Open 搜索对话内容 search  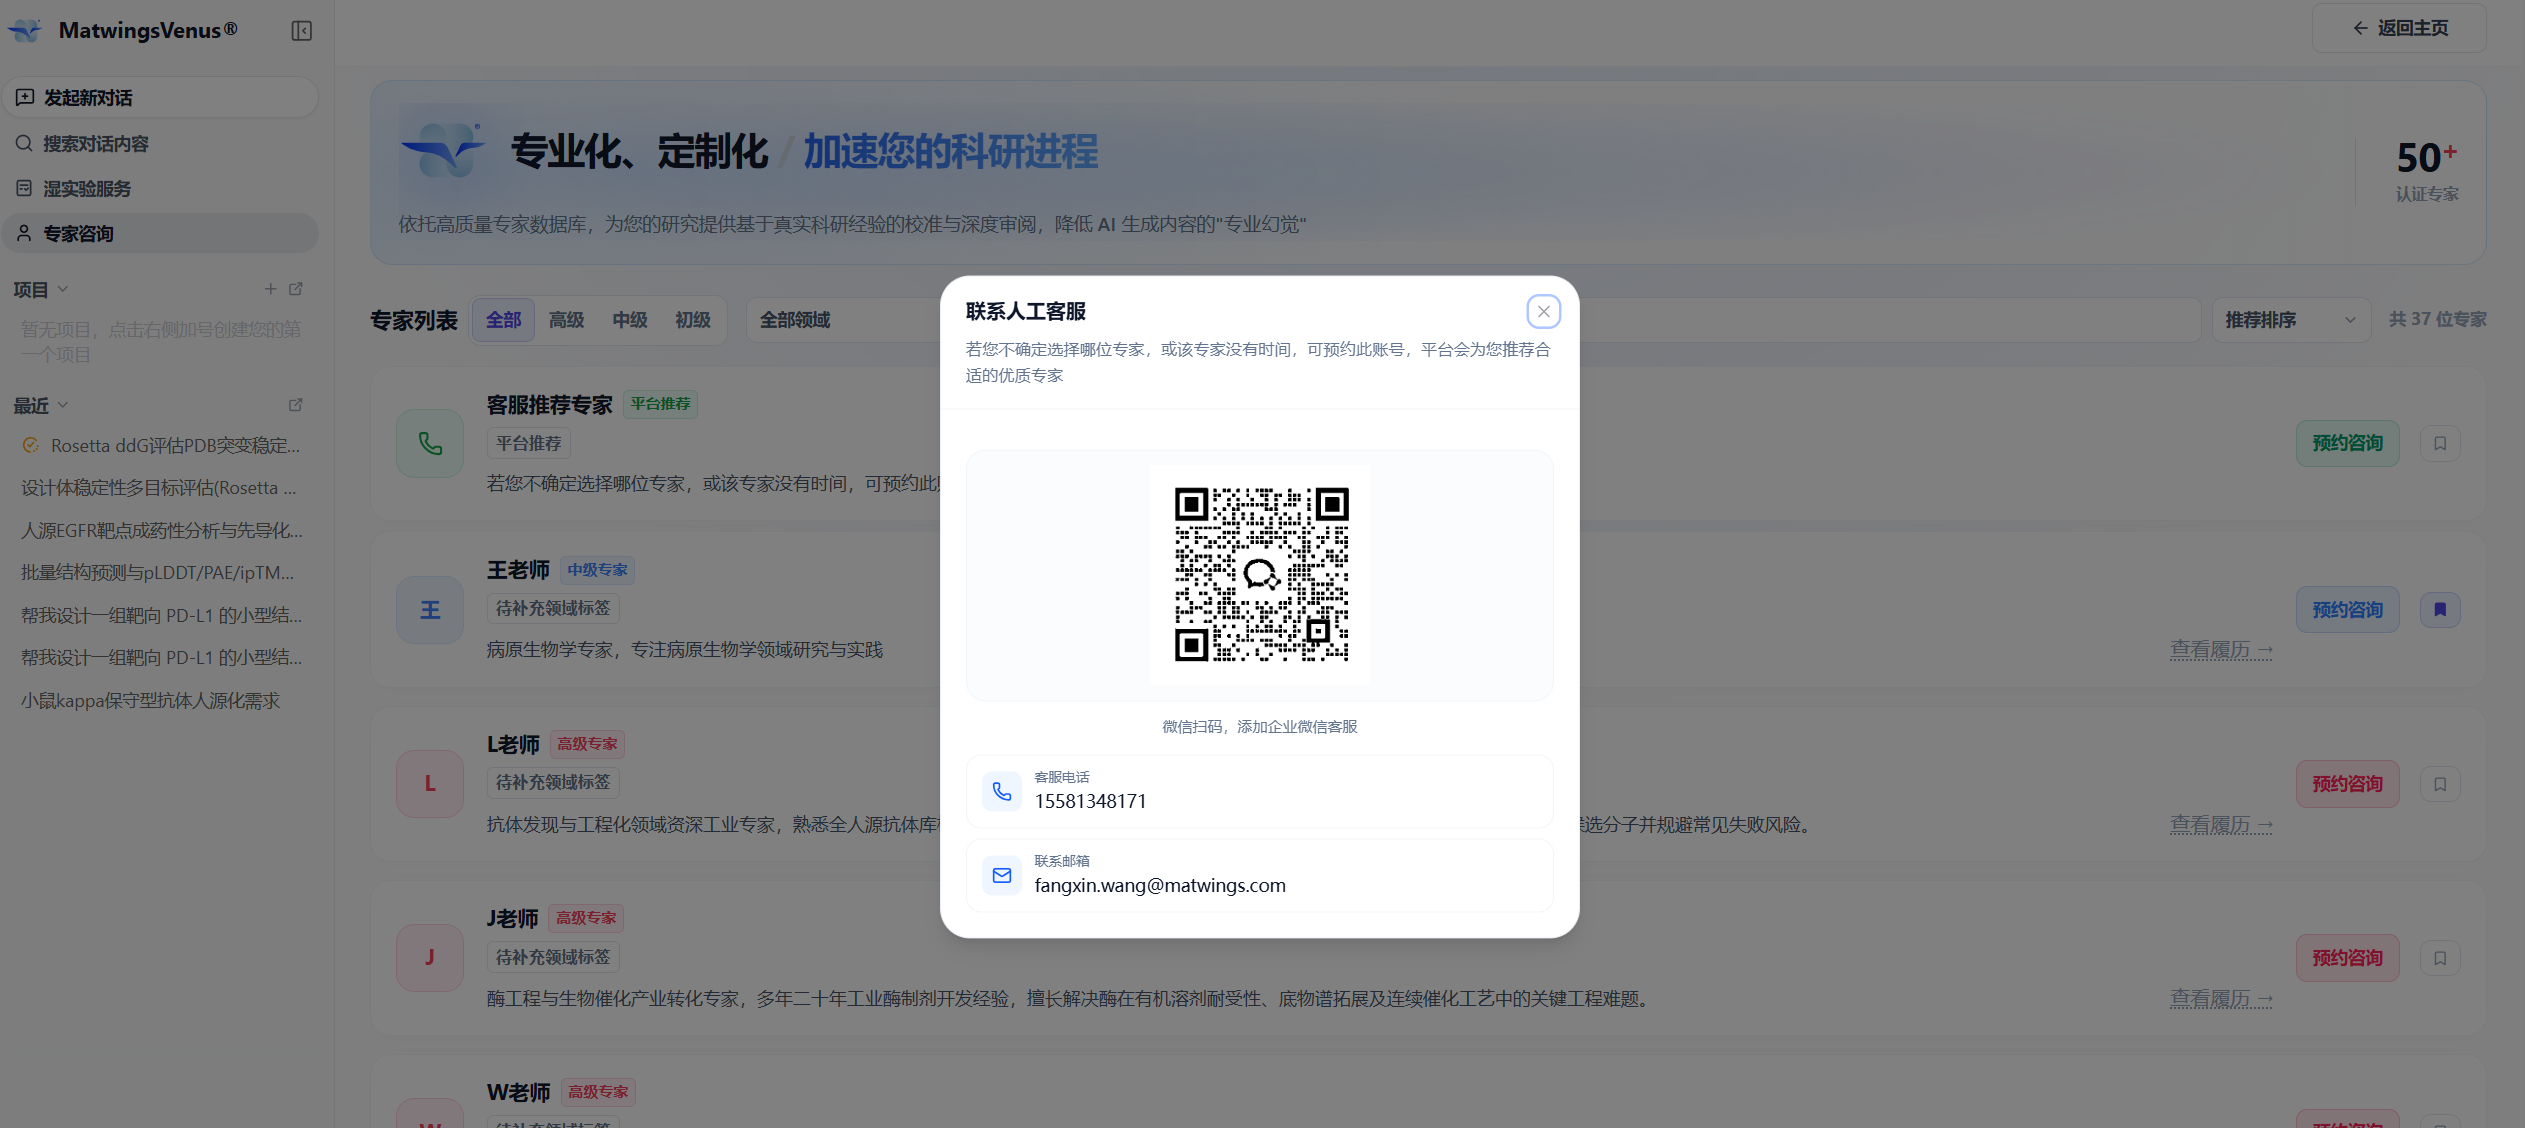coord(160,143)
